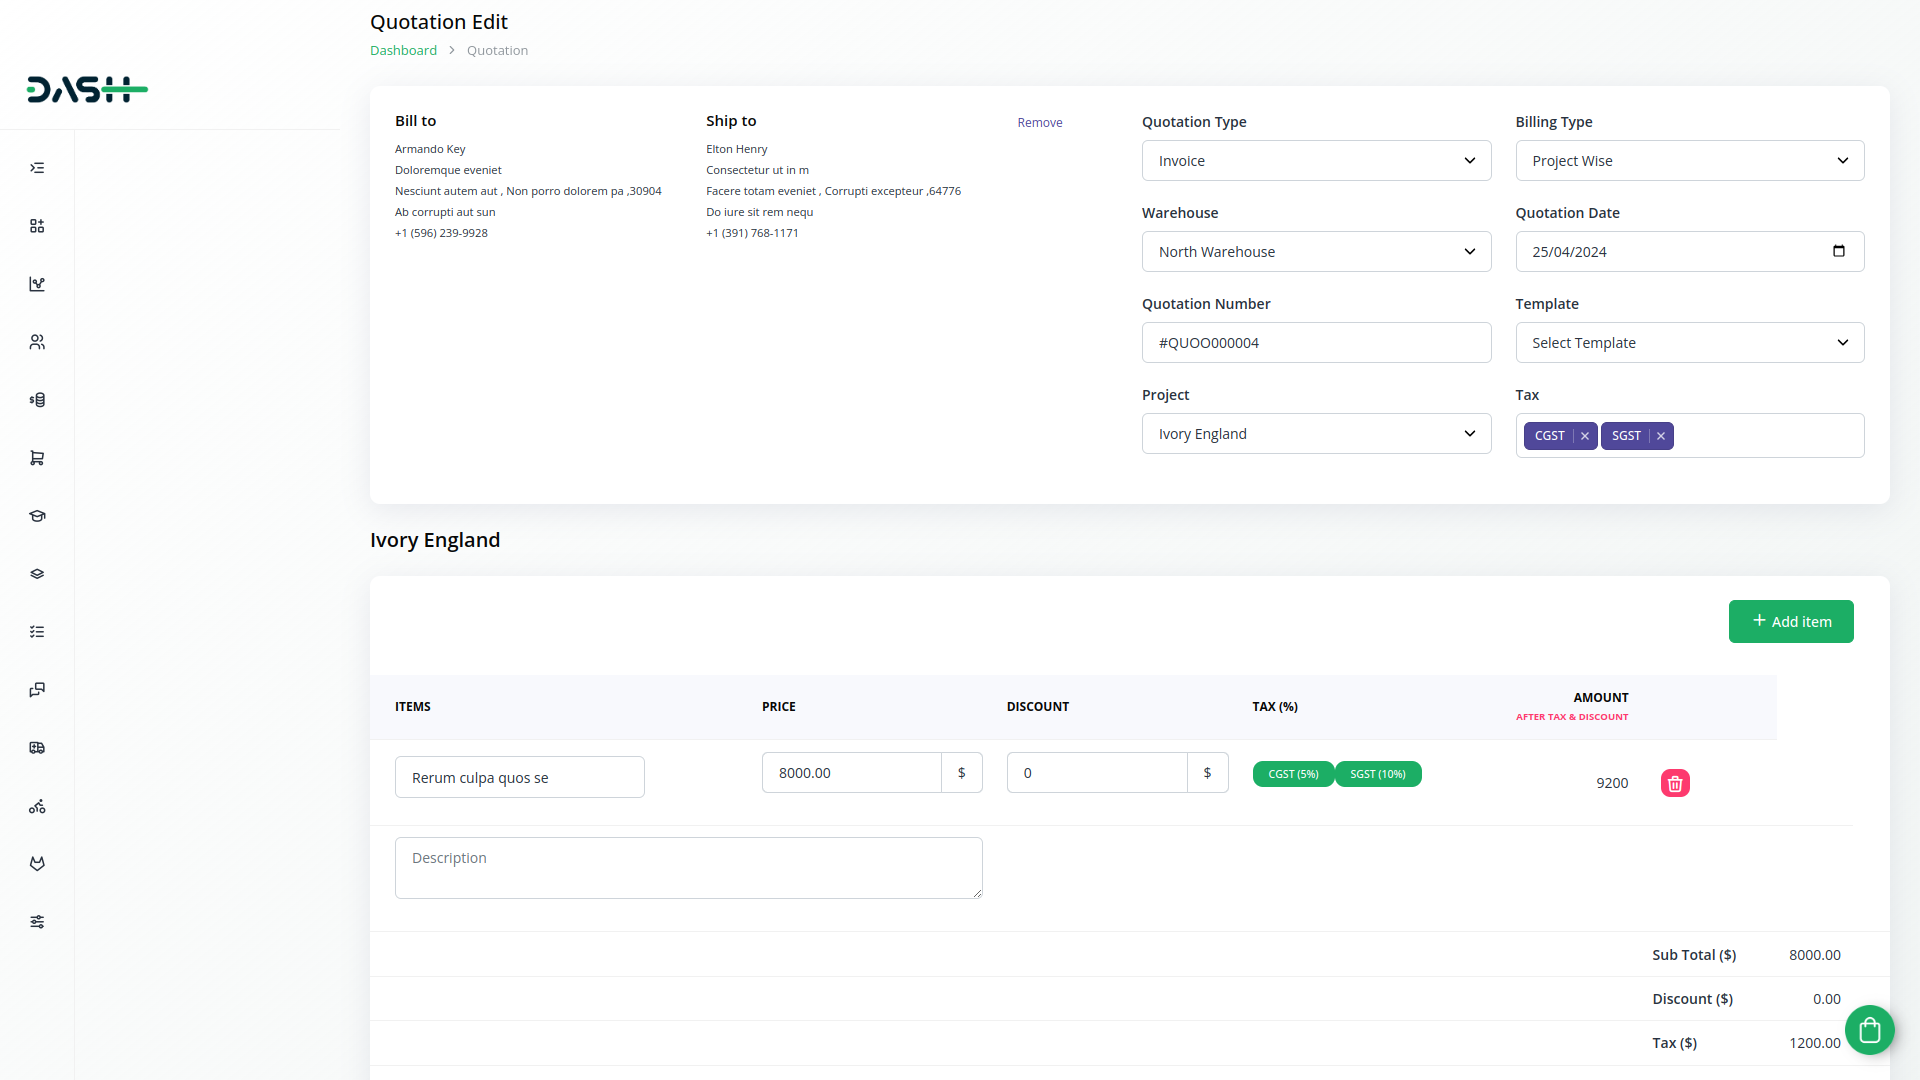
Task: Click the sidebar collapse menu icon
Action: [x=37, y=168]
